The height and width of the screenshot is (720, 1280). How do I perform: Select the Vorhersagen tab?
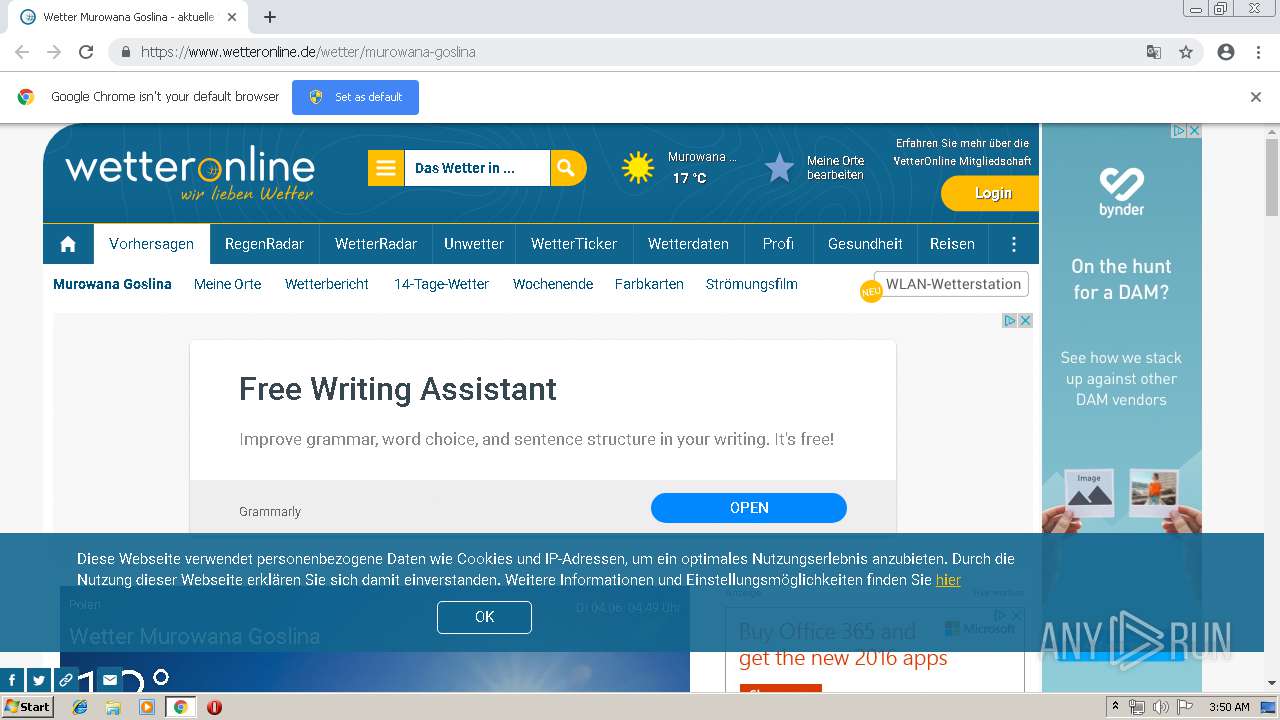(152, 244)
